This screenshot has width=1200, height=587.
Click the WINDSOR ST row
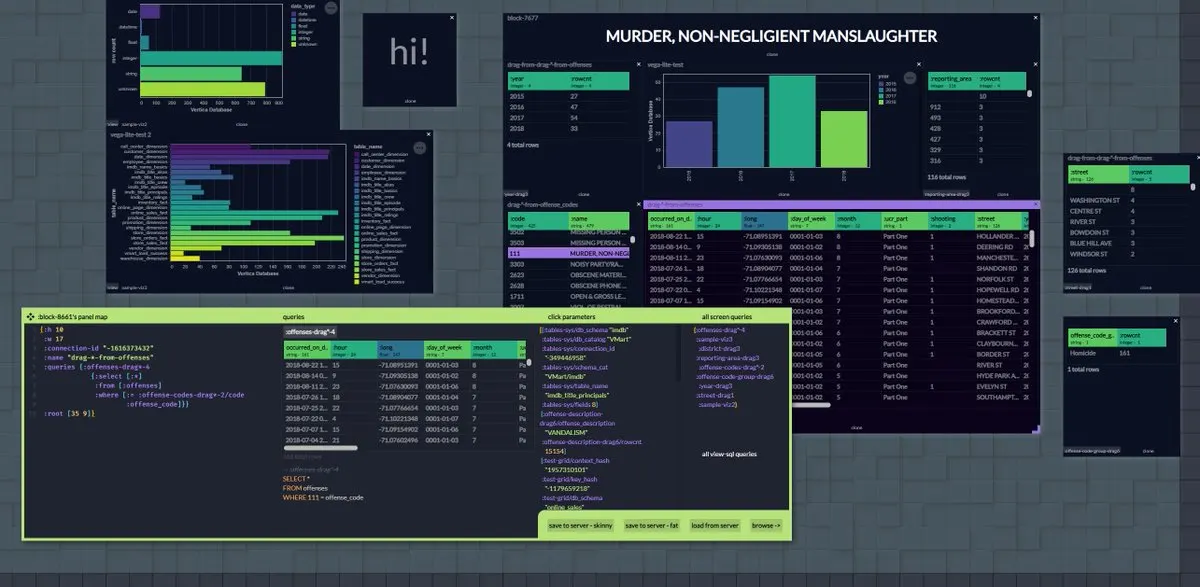click(1127, 253)
